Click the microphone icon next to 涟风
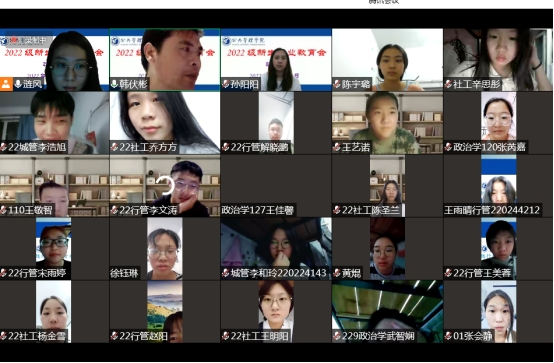 pyautogui.click(x=18, y=84)
